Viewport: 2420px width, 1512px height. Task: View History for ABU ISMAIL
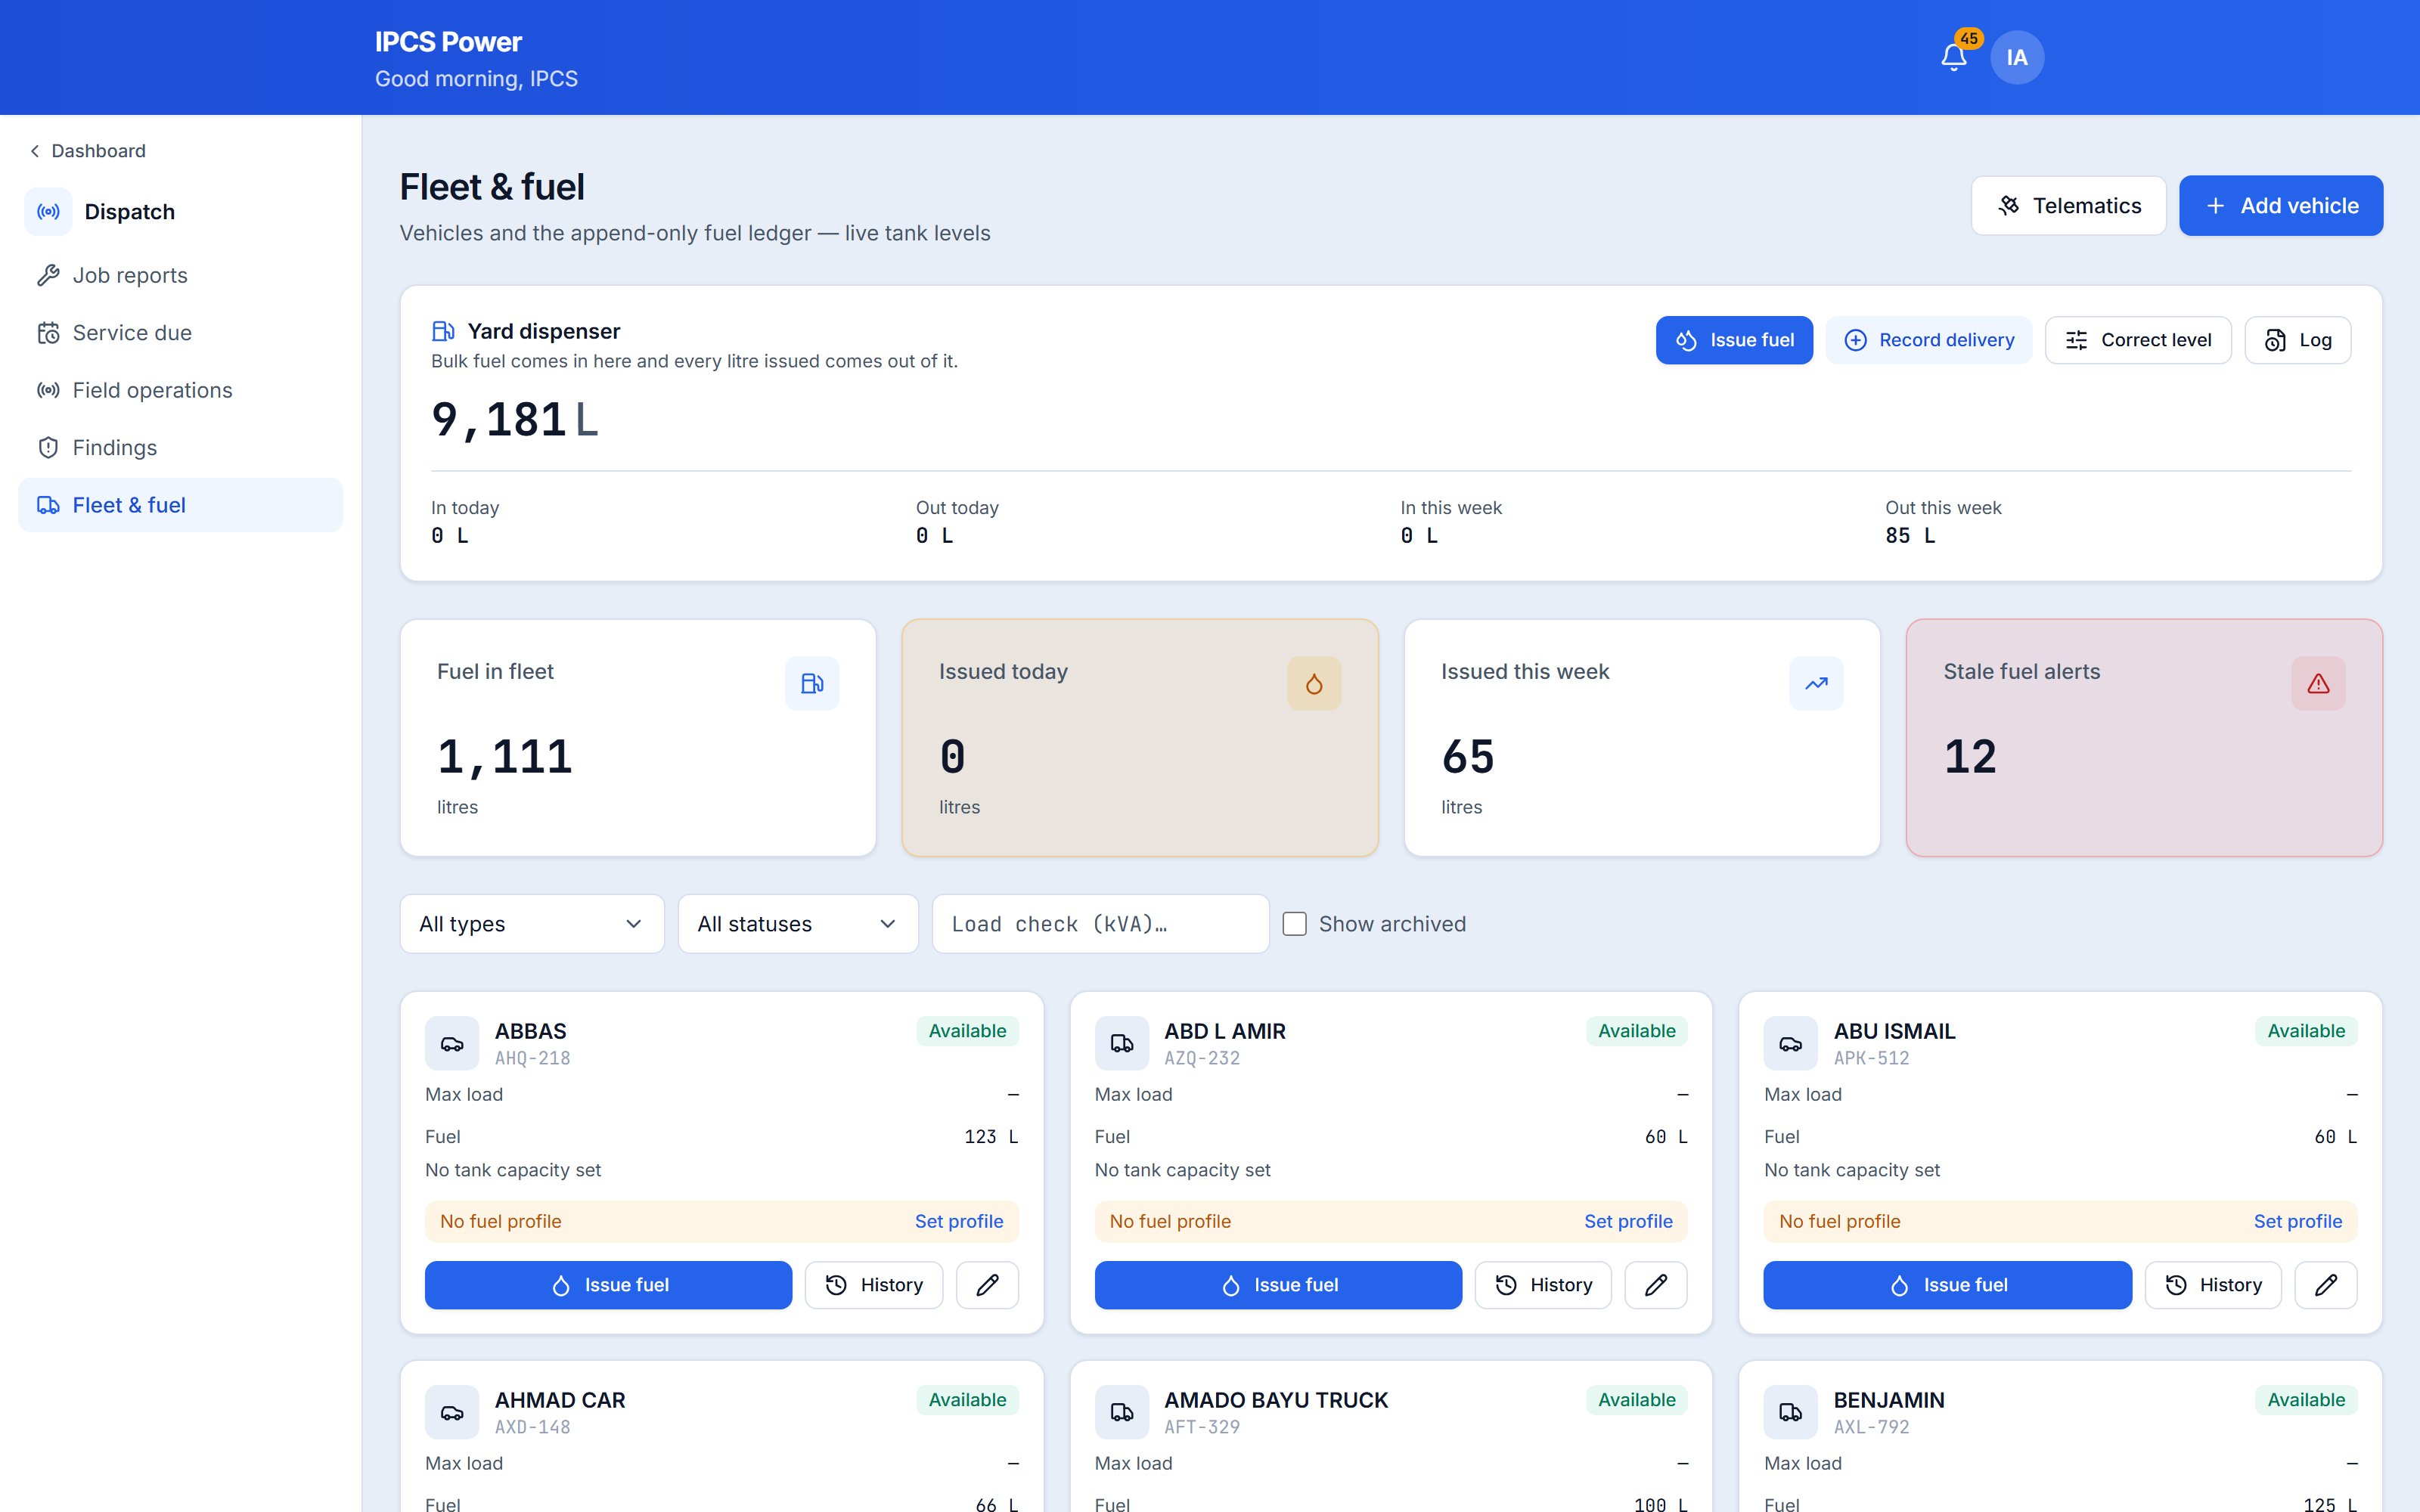point(2212,1284)
